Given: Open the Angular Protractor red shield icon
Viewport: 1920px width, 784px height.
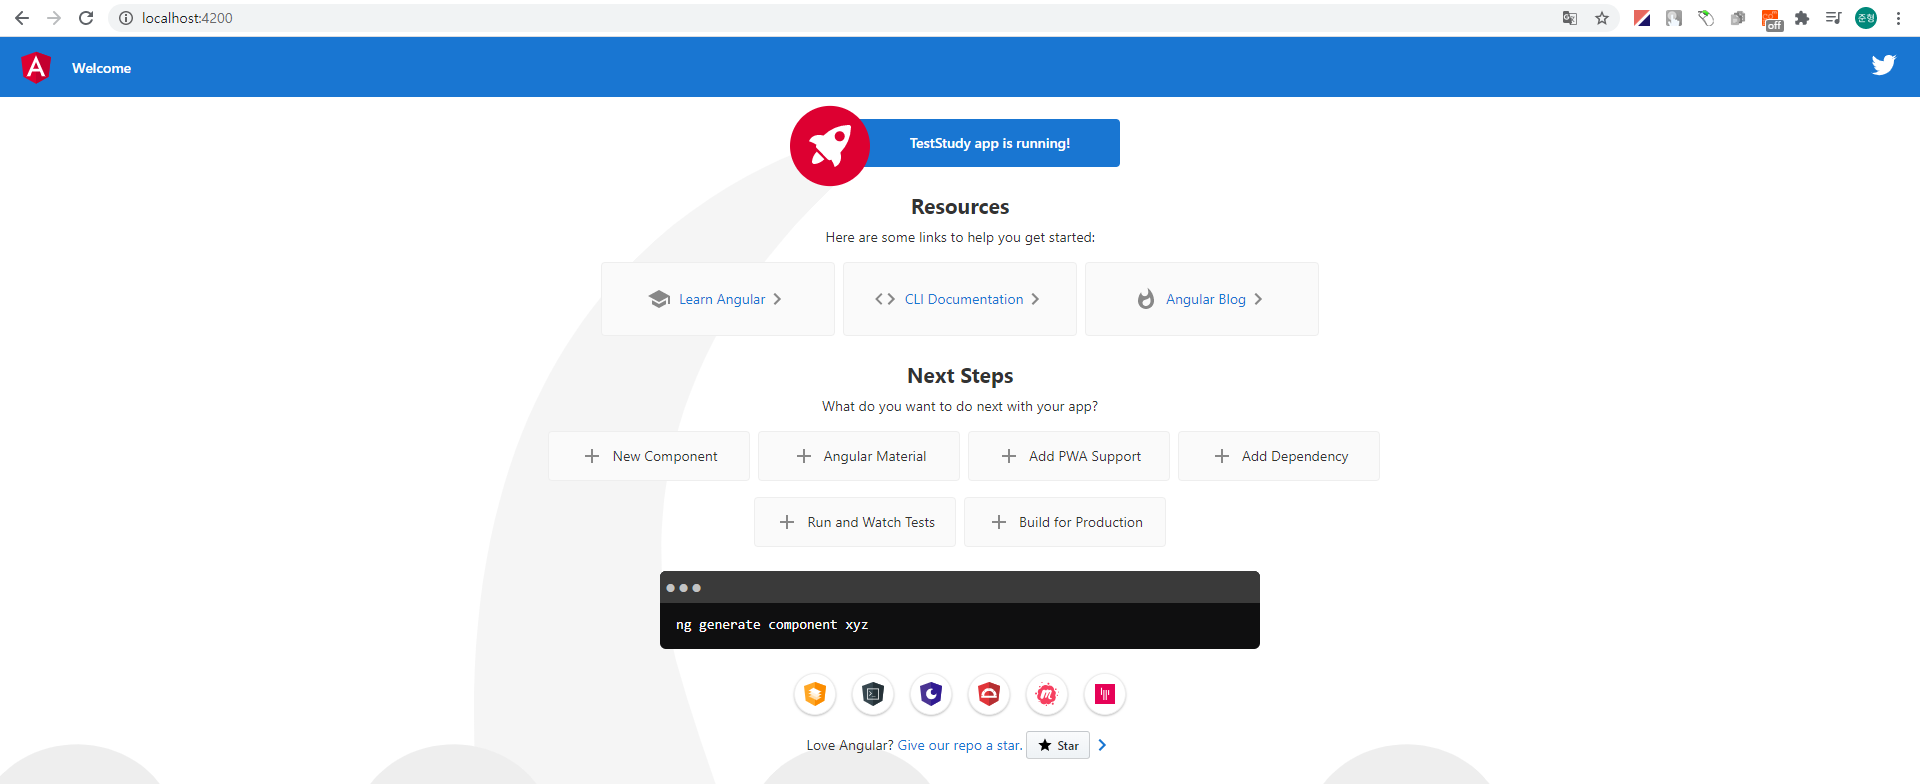Looking at the screenshot, I should tap(989, 694).
